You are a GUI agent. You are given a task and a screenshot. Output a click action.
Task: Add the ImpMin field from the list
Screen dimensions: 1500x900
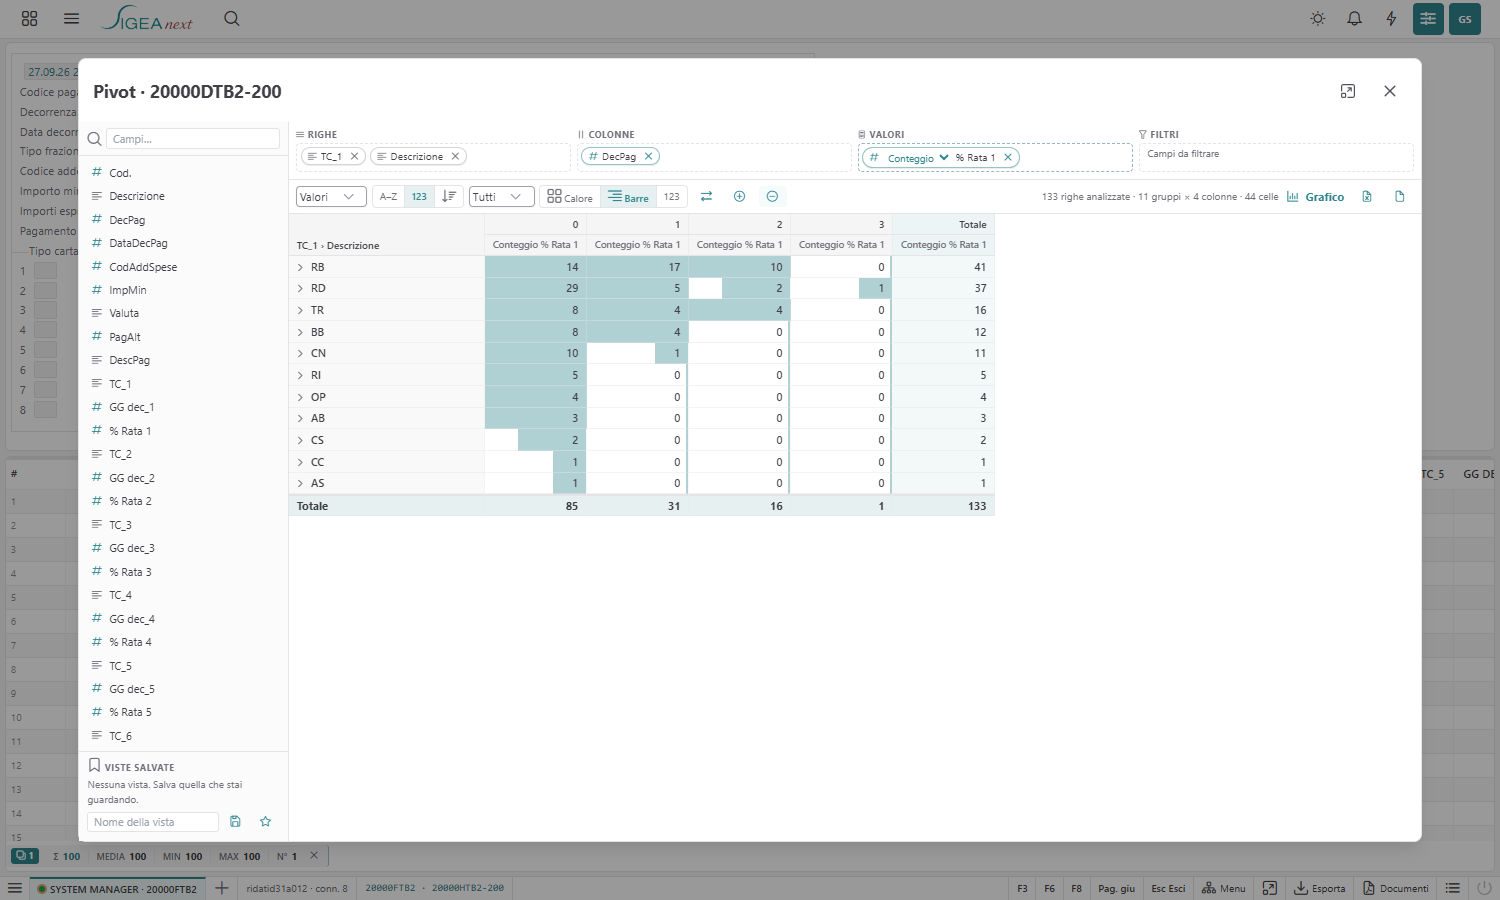coord(128,290)
